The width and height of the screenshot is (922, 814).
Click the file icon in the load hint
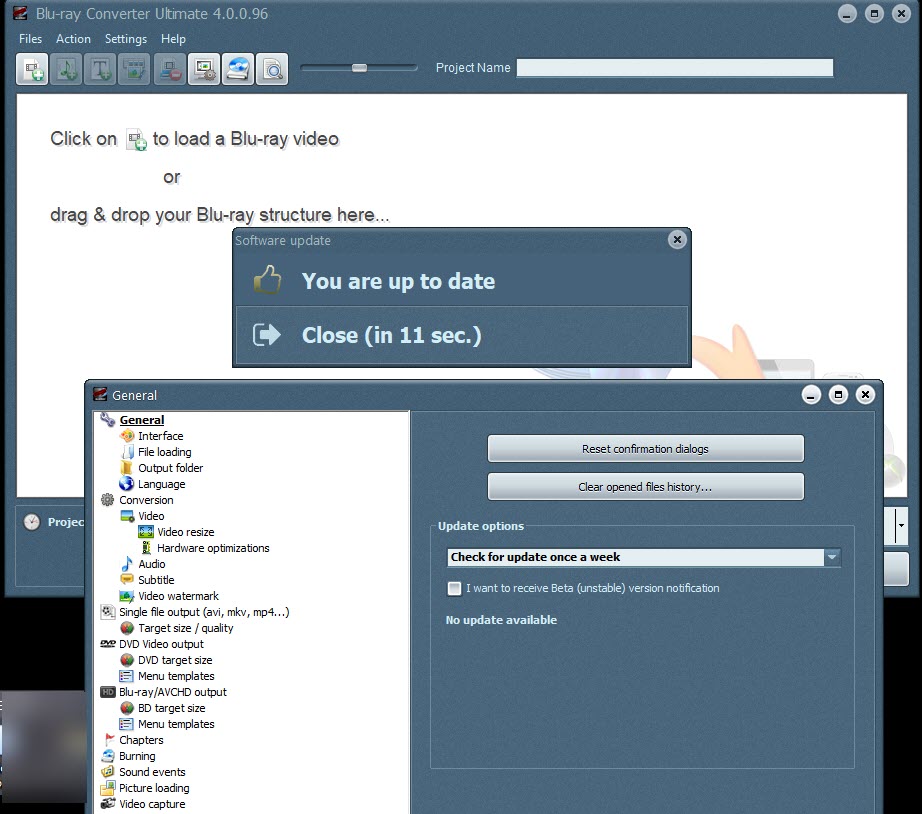(136, 140)
